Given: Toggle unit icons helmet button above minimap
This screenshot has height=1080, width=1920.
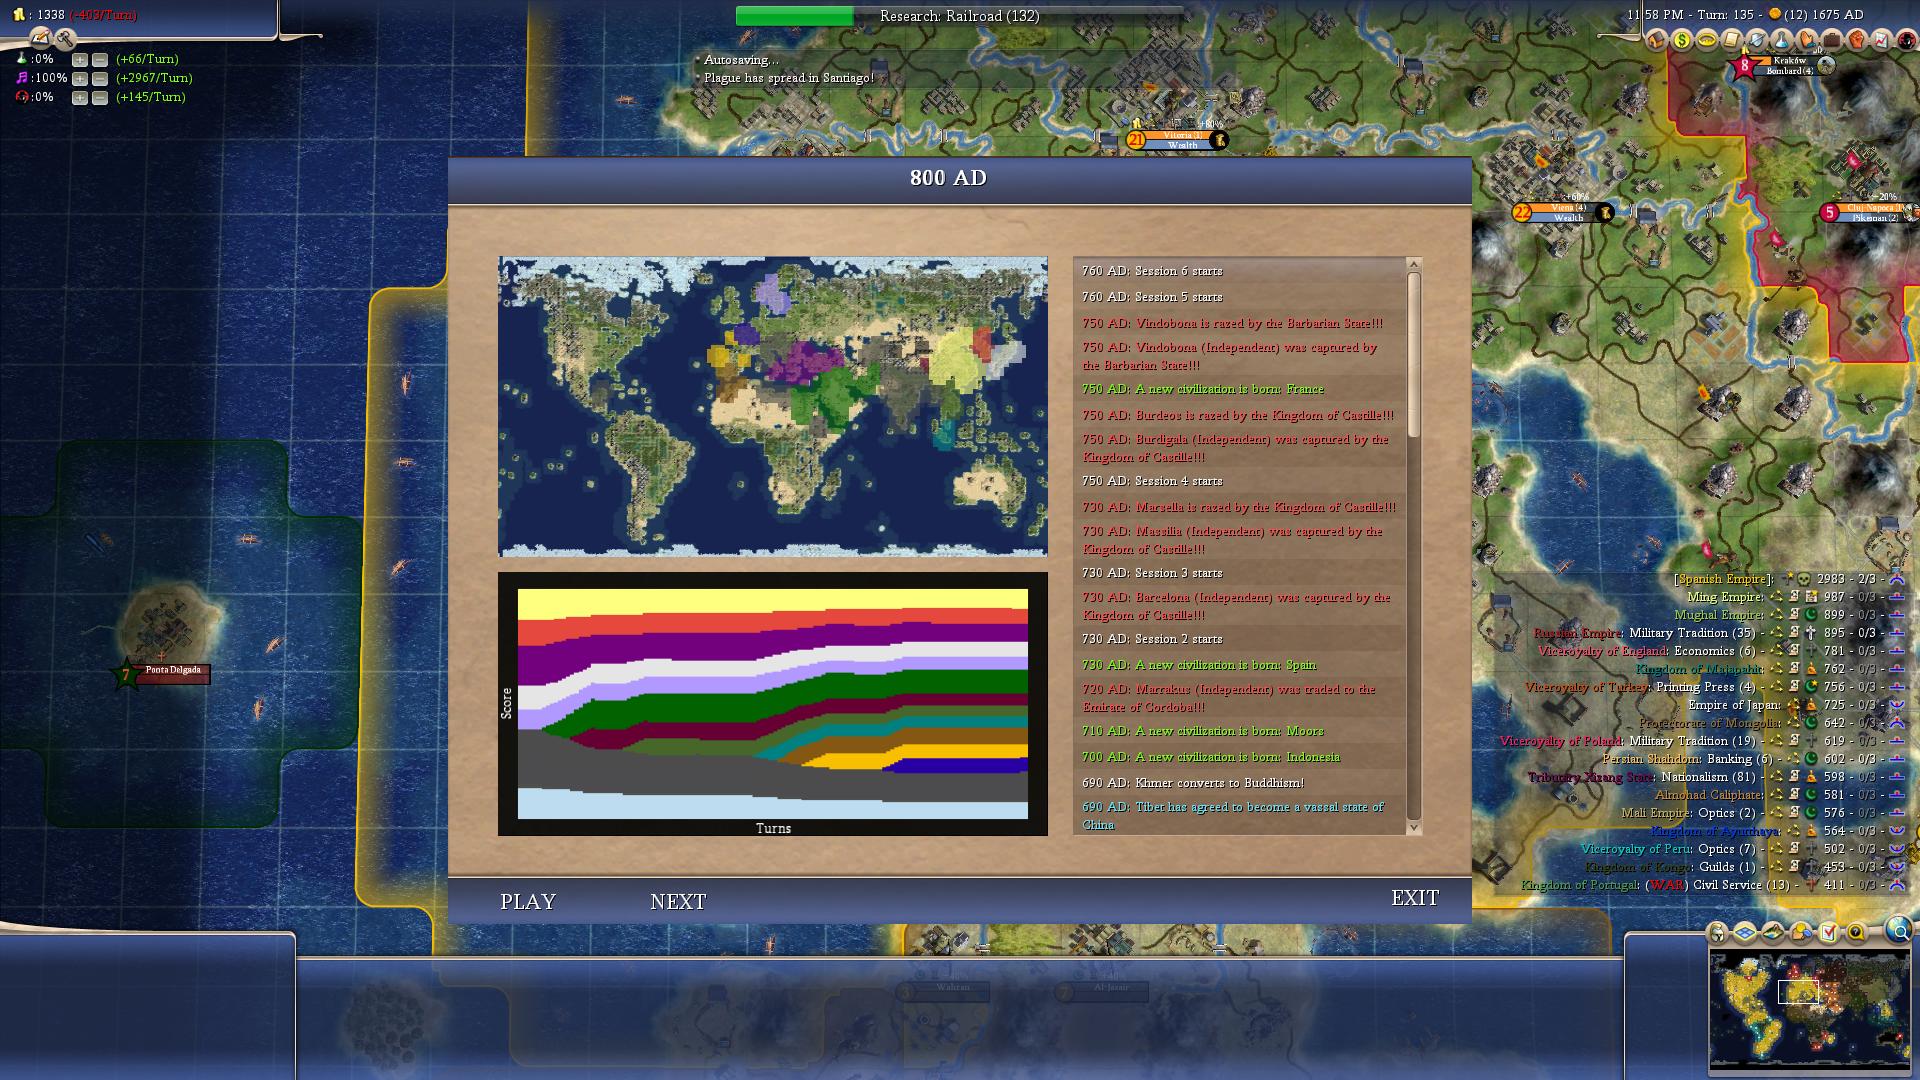Looking at the screenshot, I should 1717,933.
